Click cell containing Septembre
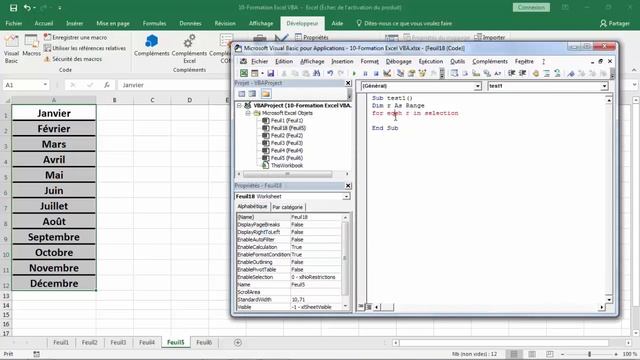This screenshot has height=360, width=640. click(54, 237)
